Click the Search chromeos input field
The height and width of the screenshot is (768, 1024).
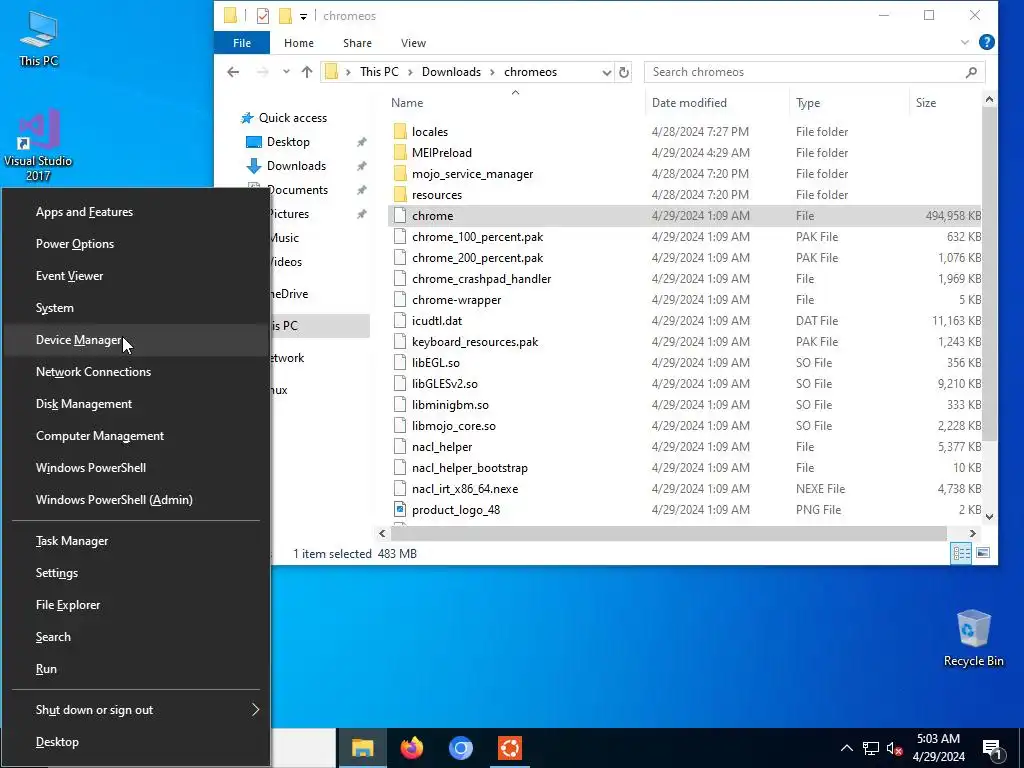pos(805,72)
